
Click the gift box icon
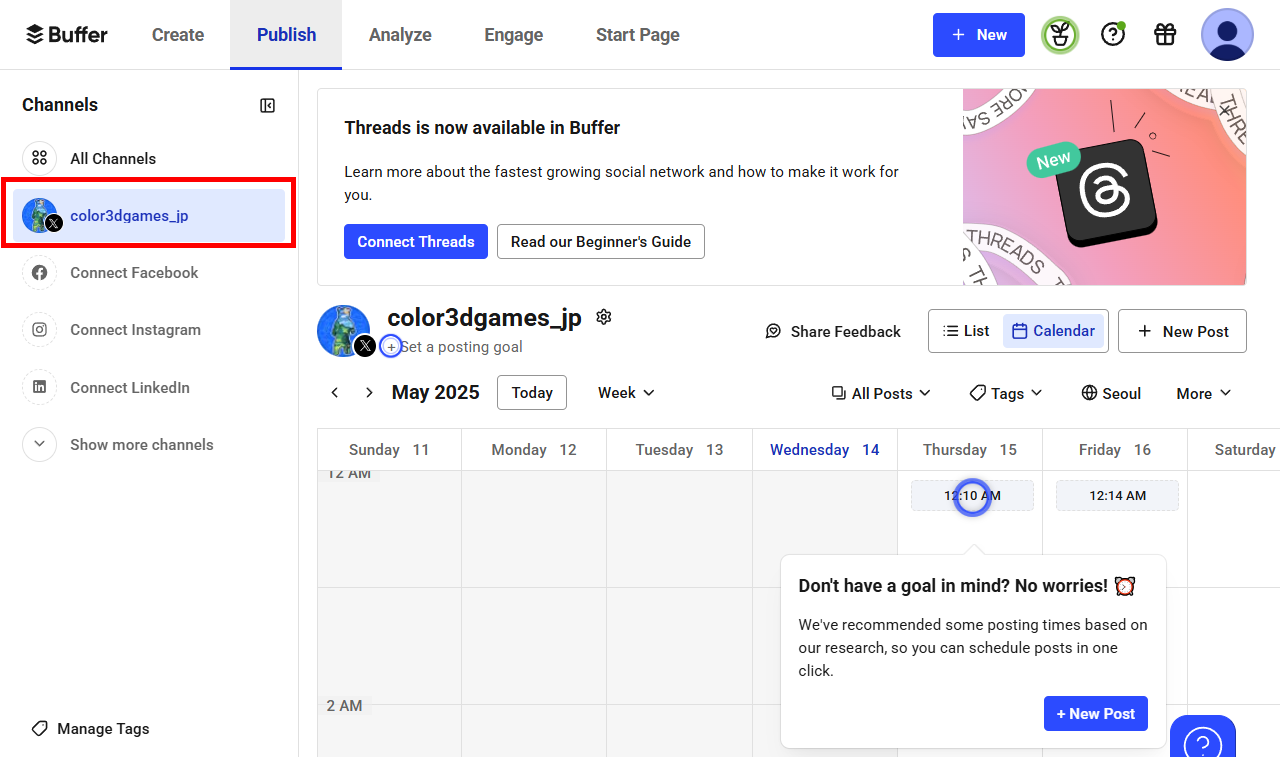[1165, 35]
